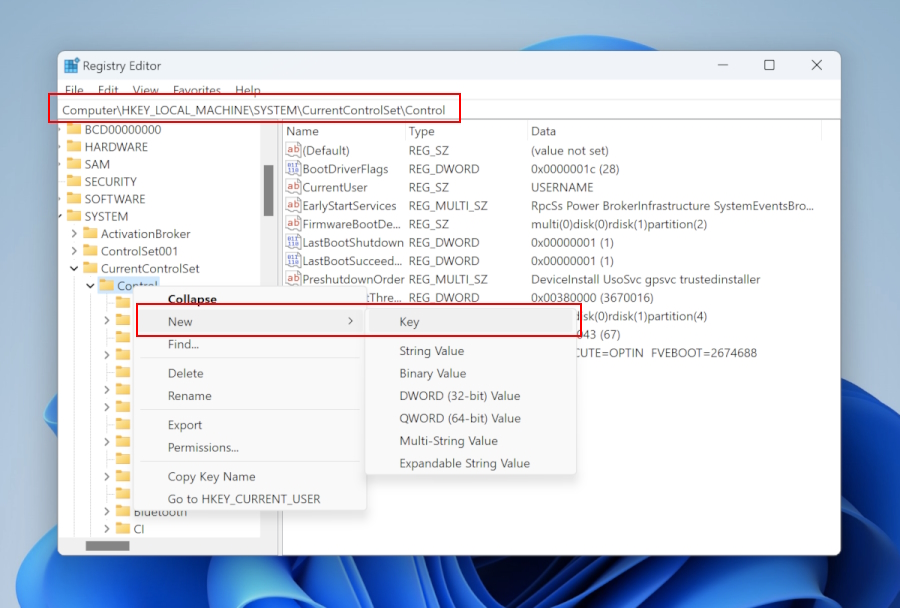
Task: Click the tree pane vertical scrollbar thumb
Action: (268, 190)
